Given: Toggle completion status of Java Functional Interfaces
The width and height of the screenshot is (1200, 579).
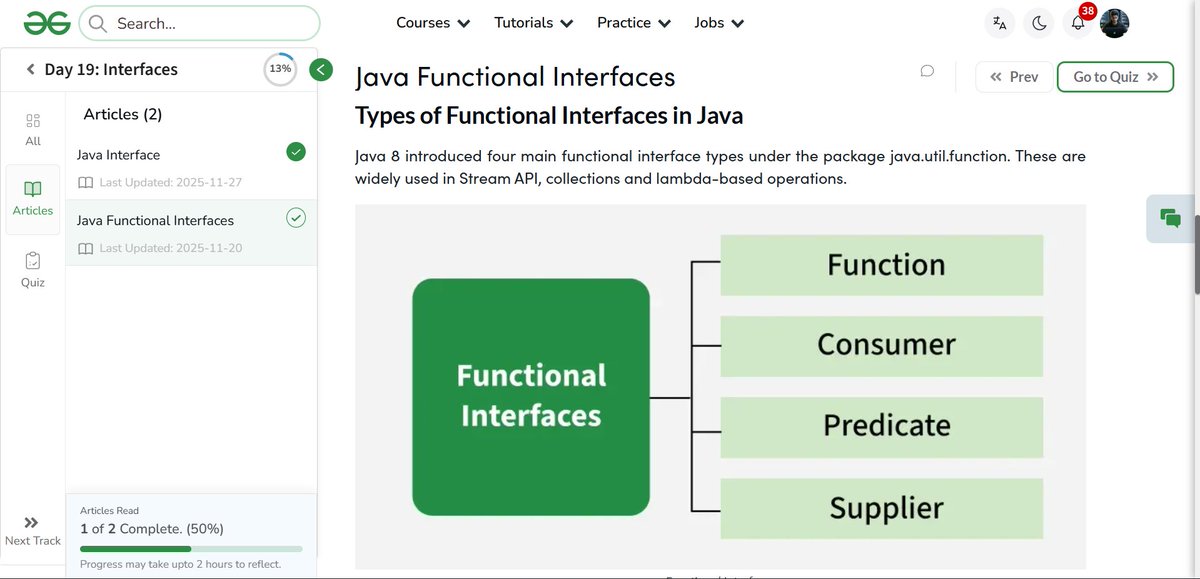Looking at the screenshot, I should pyautogui.click(x=295, y=217).
